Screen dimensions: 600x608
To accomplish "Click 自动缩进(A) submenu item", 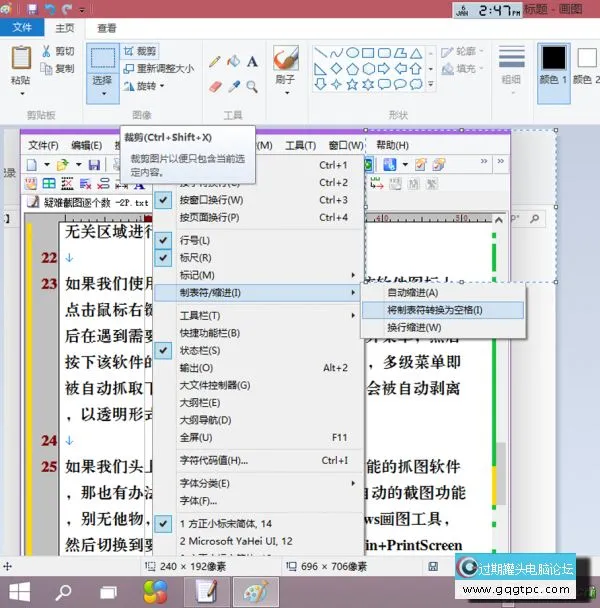I will [443, 293].
